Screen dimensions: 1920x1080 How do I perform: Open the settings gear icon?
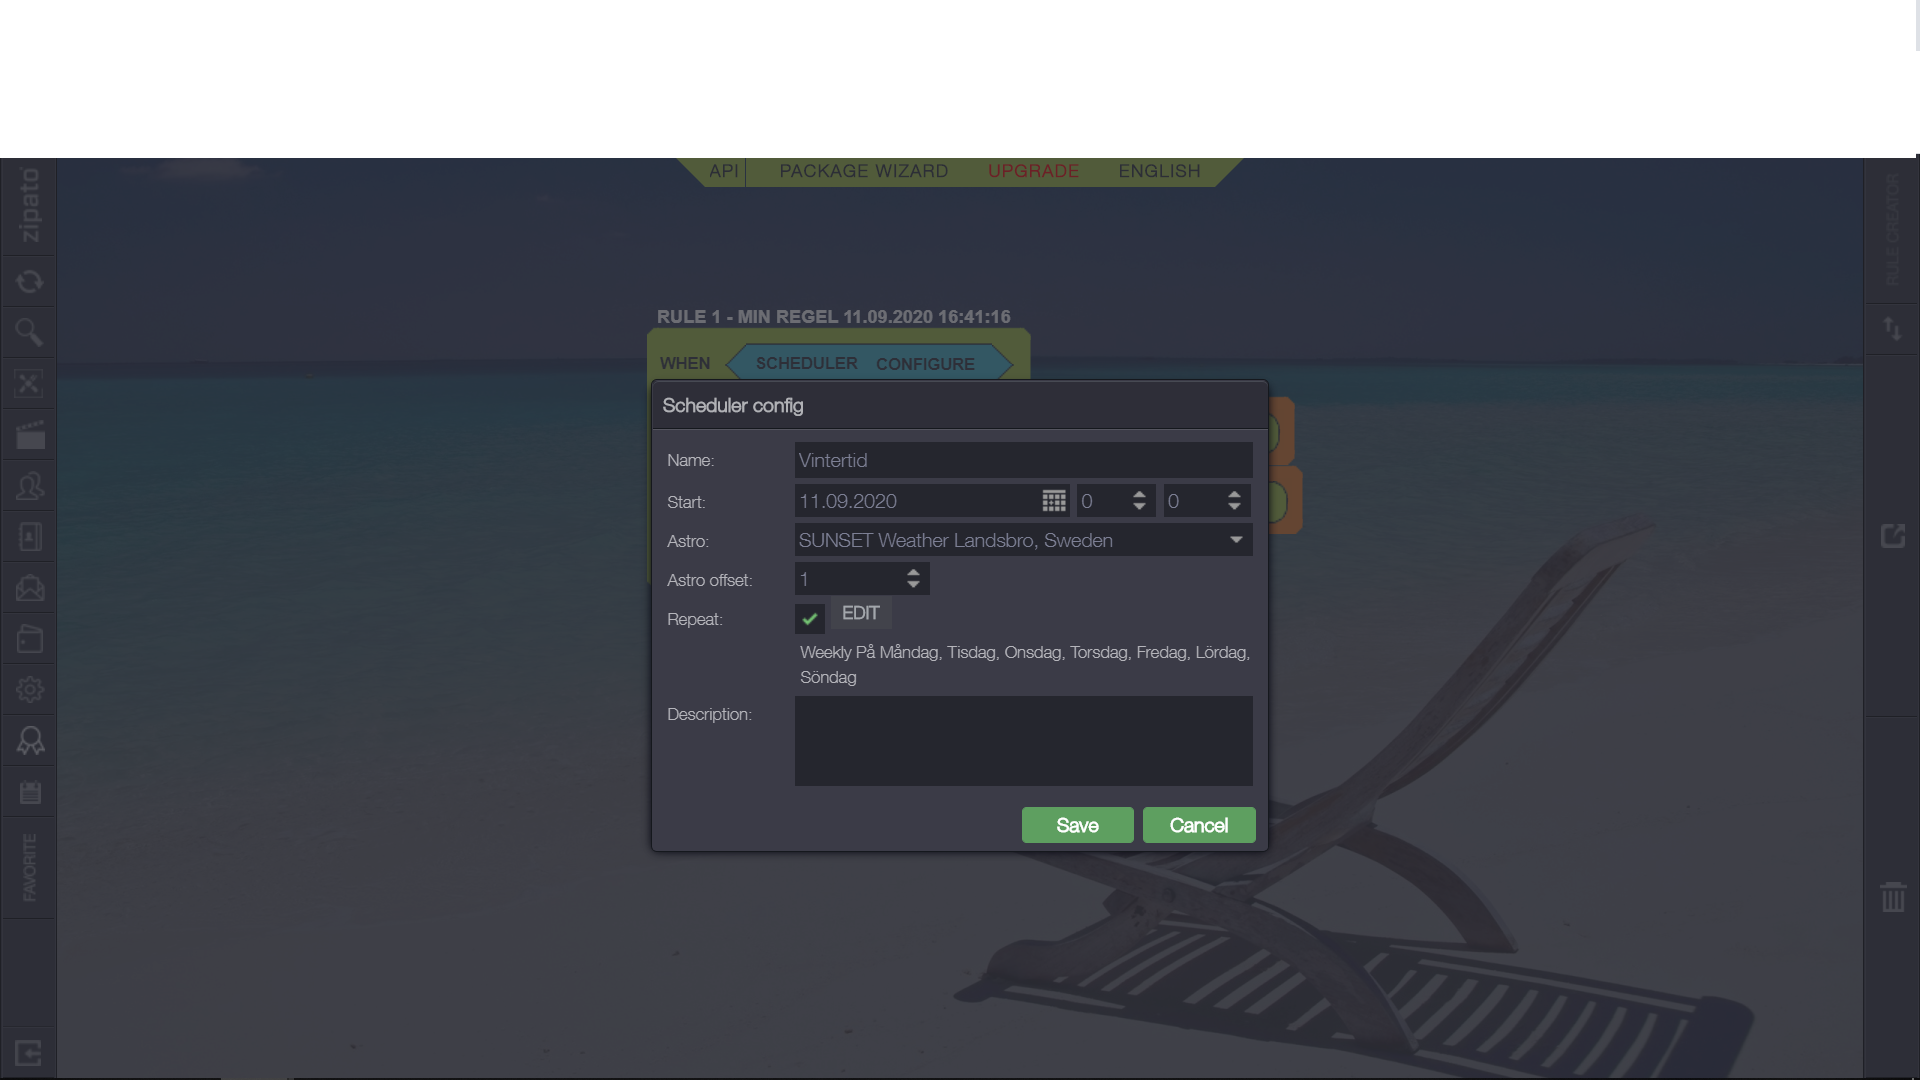point(29,690)
